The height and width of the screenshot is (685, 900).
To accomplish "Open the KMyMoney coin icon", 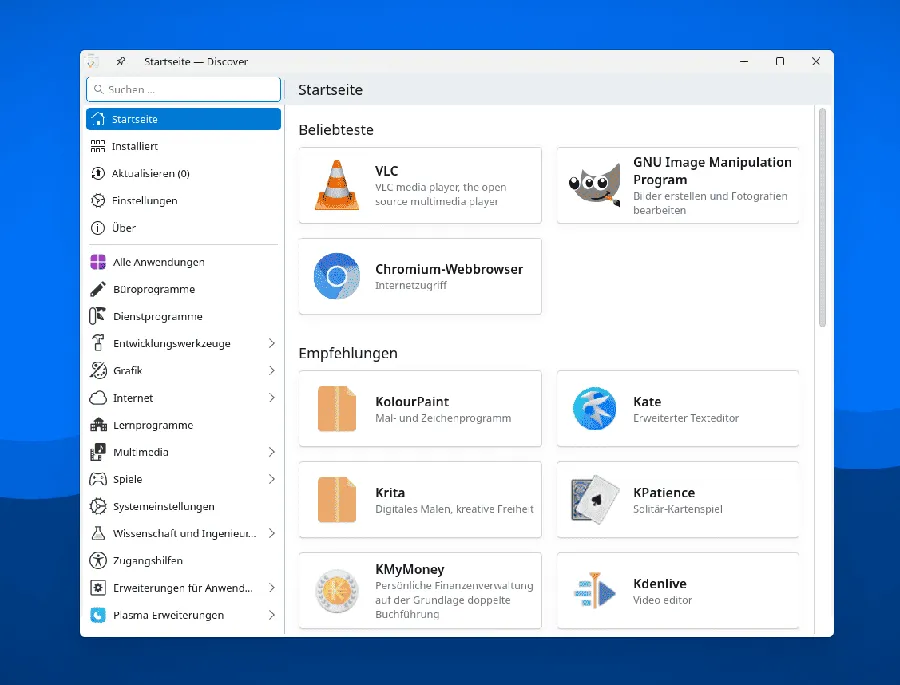I will pyautogui.click(x=337, y=590).
